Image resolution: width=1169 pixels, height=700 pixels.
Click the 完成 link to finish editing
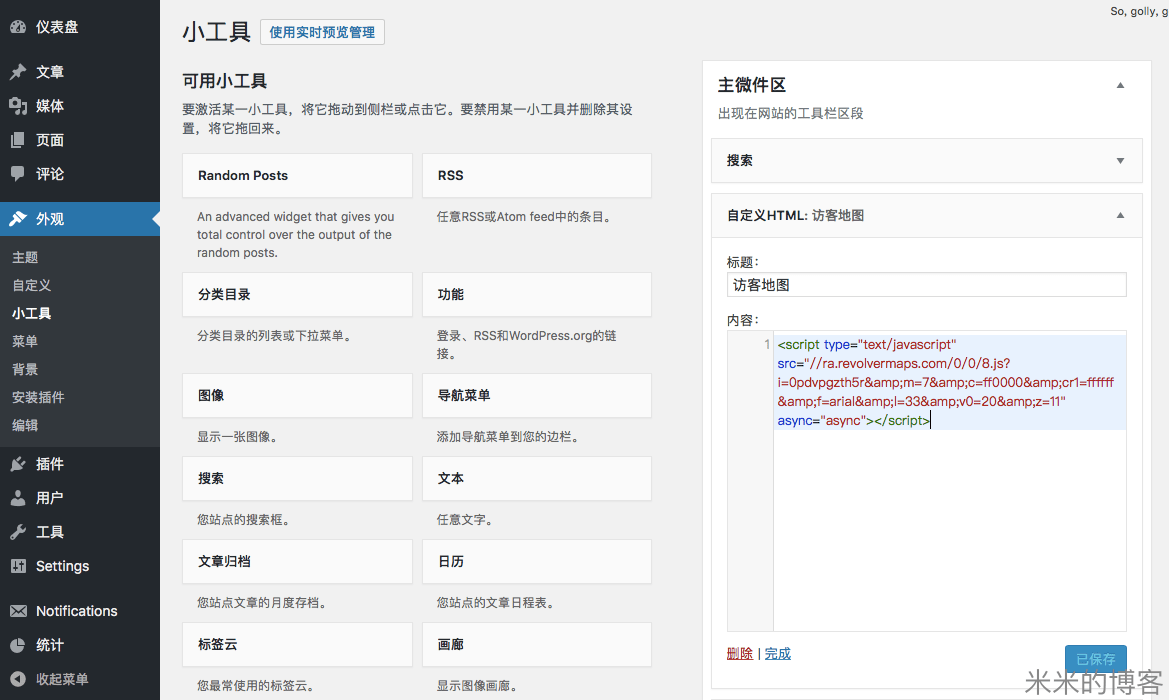point(777,652)
